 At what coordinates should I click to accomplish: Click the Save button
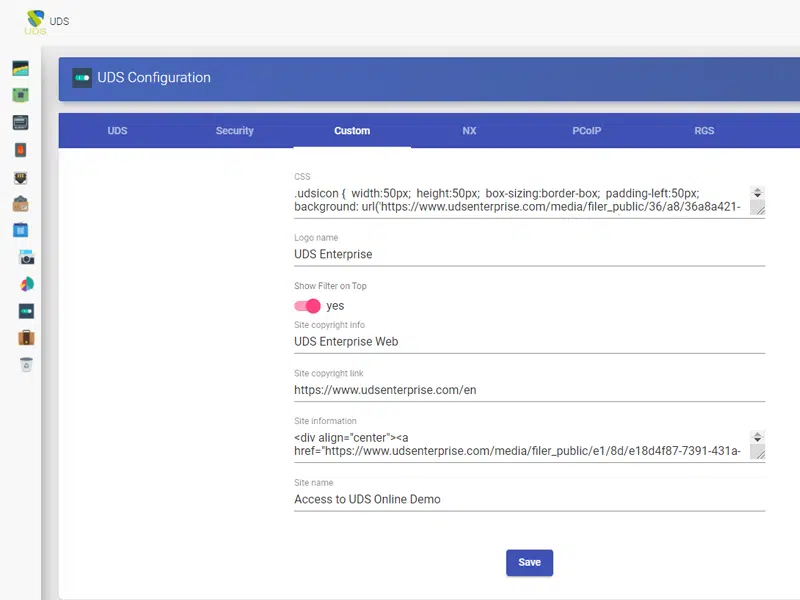point(530,562)
